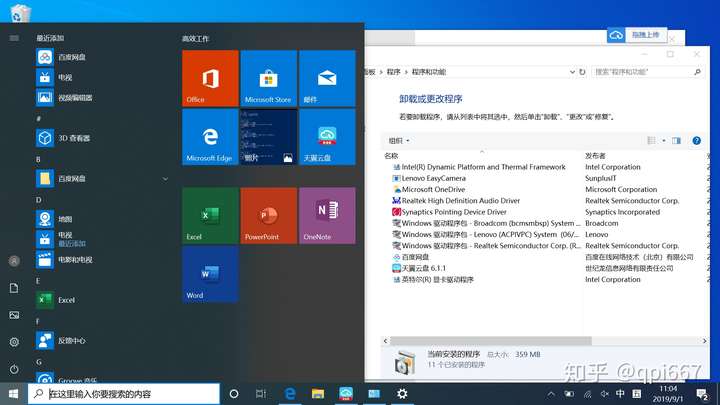The width and height of the screenshot is (720, 405).
Task: Open 组织 dropdown in Programs window
Action: pos(399,141)
